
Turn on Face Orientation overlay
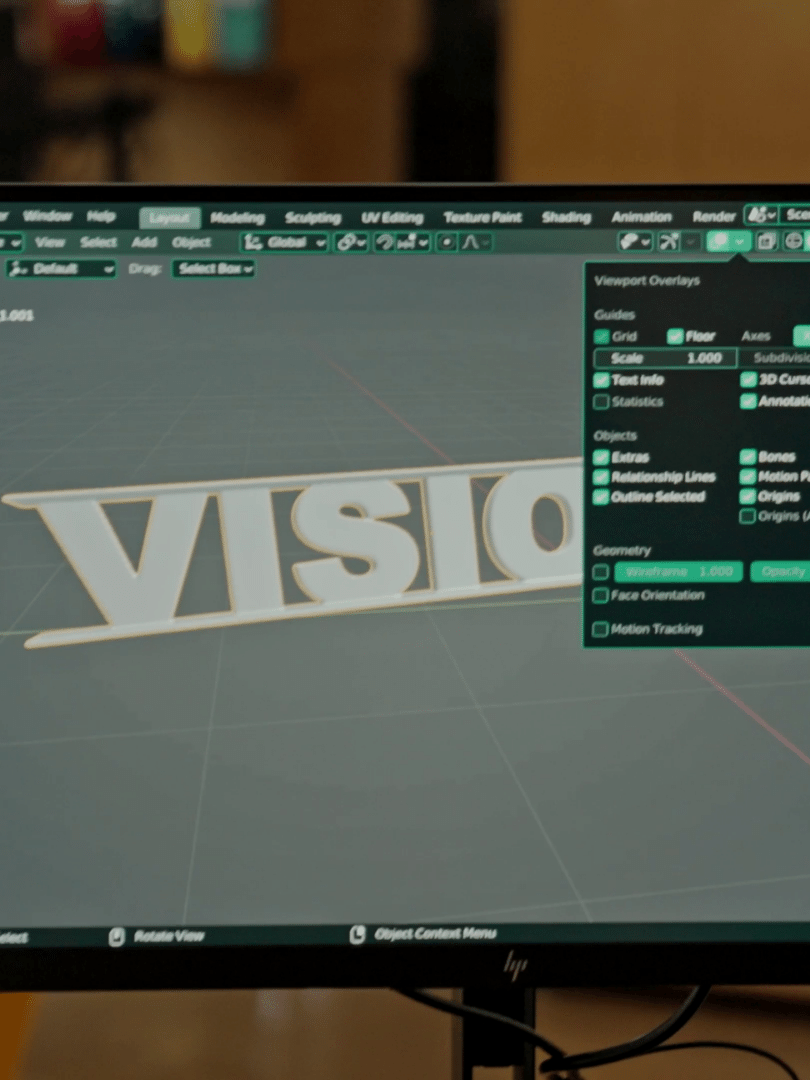coord(601,596)
